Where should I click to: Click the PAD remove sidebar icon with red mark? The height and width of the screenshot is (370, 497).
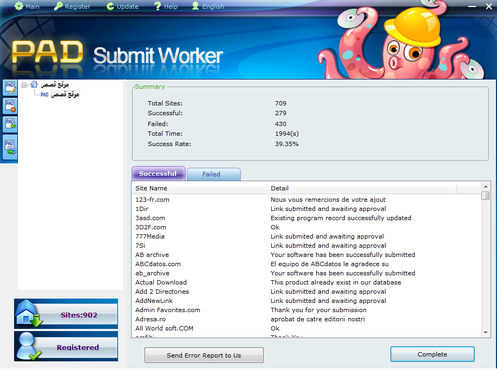(x=10, y=106)
